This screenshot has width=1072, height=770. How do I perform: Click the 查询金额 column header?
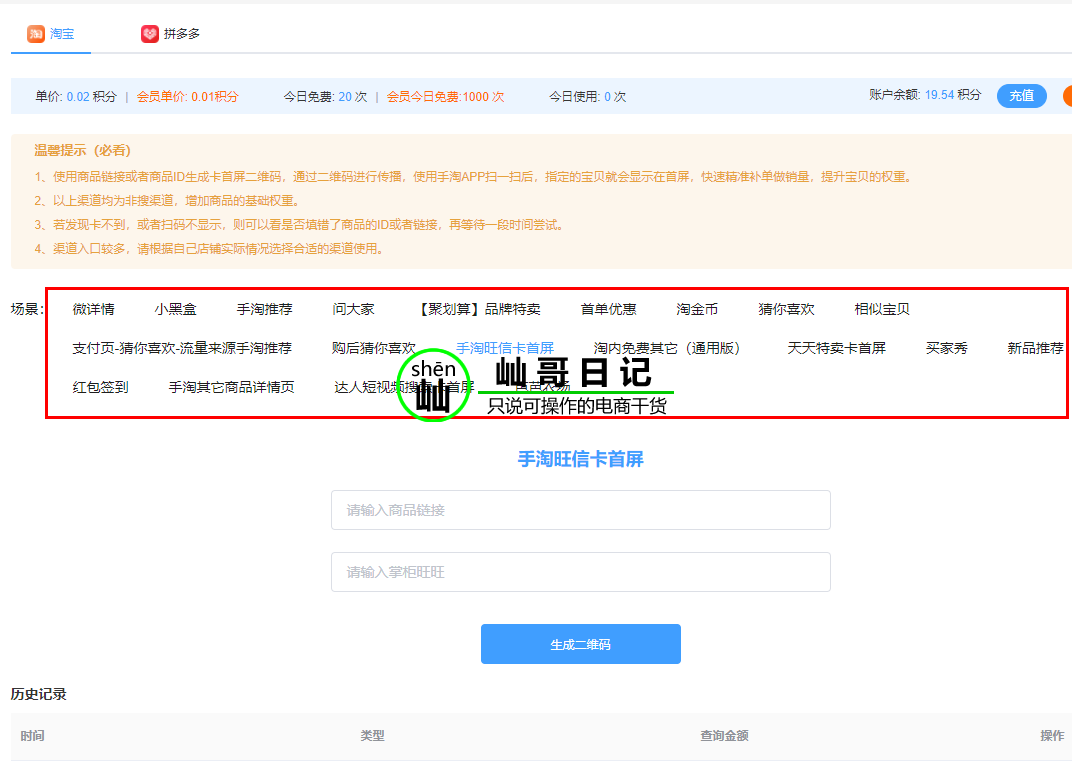[724, 736]
